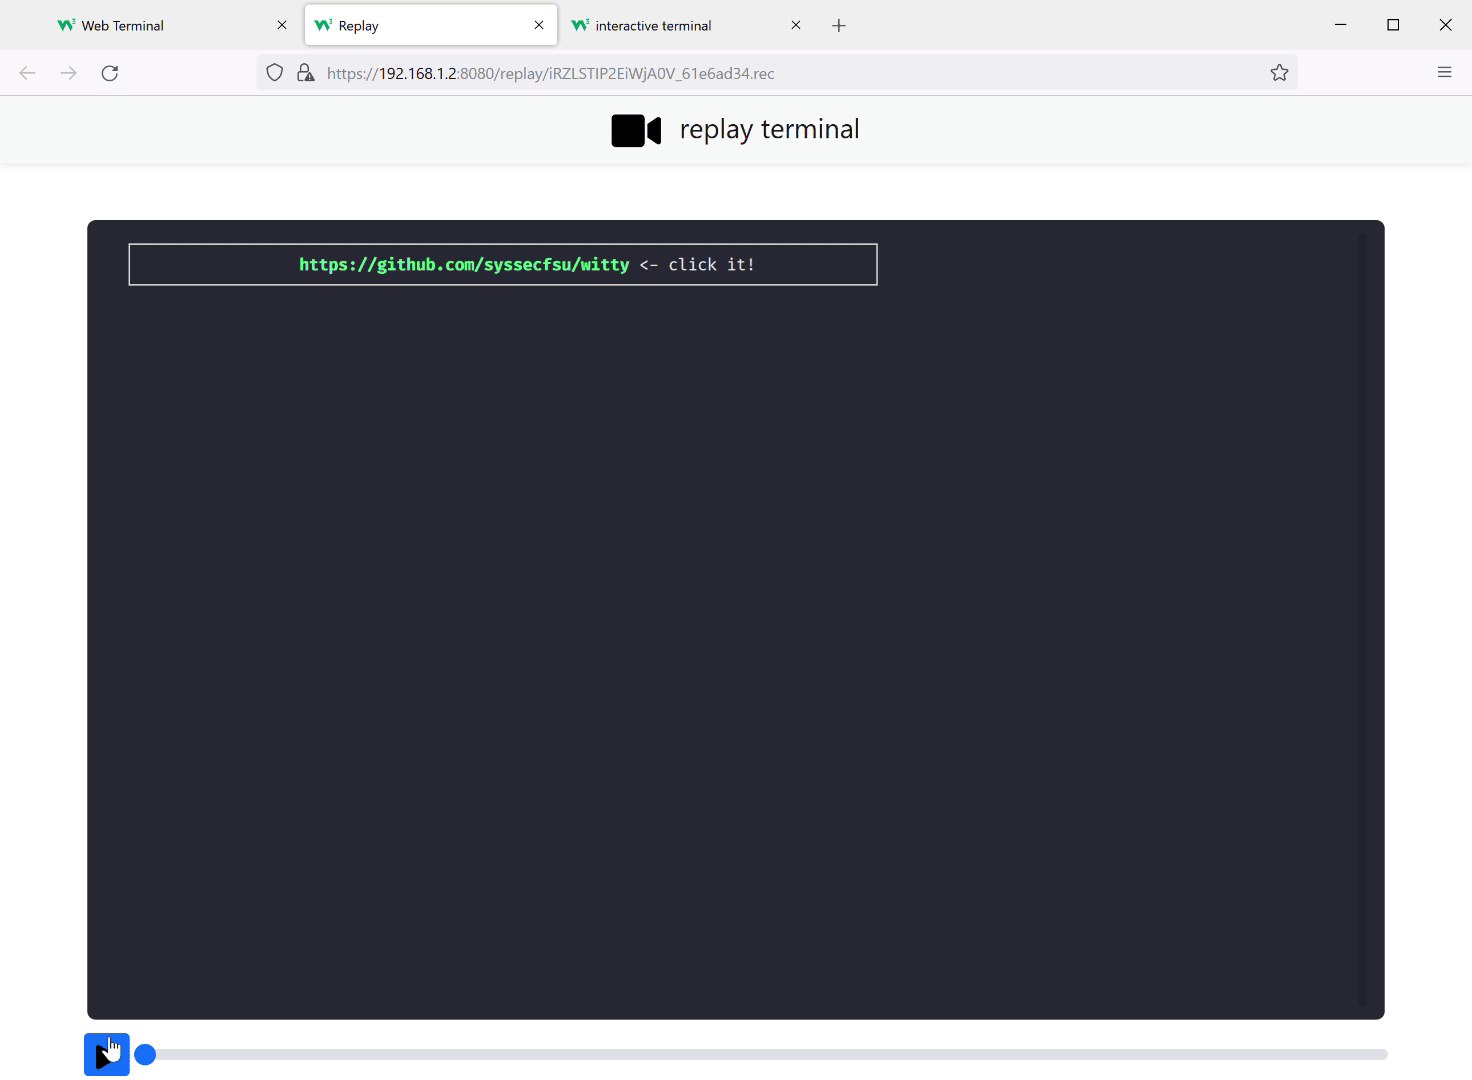Close the interactive terminal tab
The height and width of the screenshot is (1080, 1472).
[796, 25]
